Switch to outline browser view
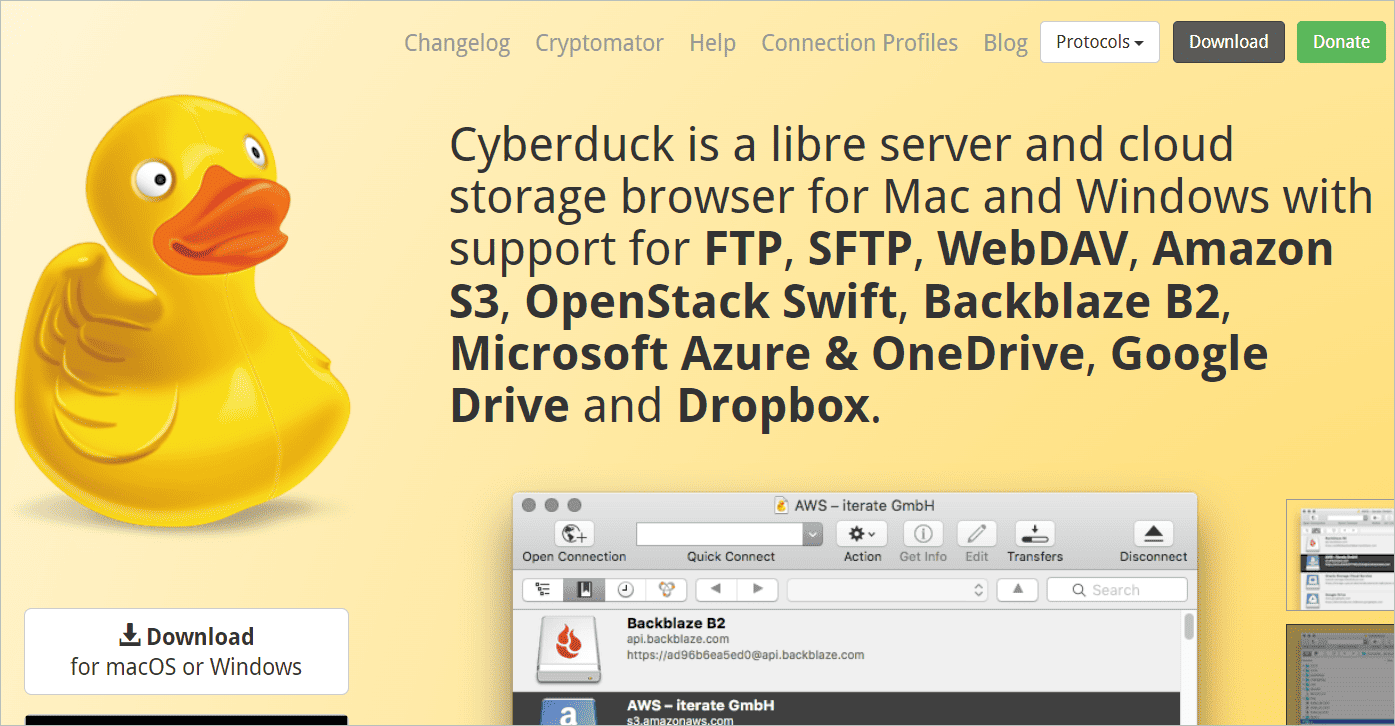 pos(543,590)
